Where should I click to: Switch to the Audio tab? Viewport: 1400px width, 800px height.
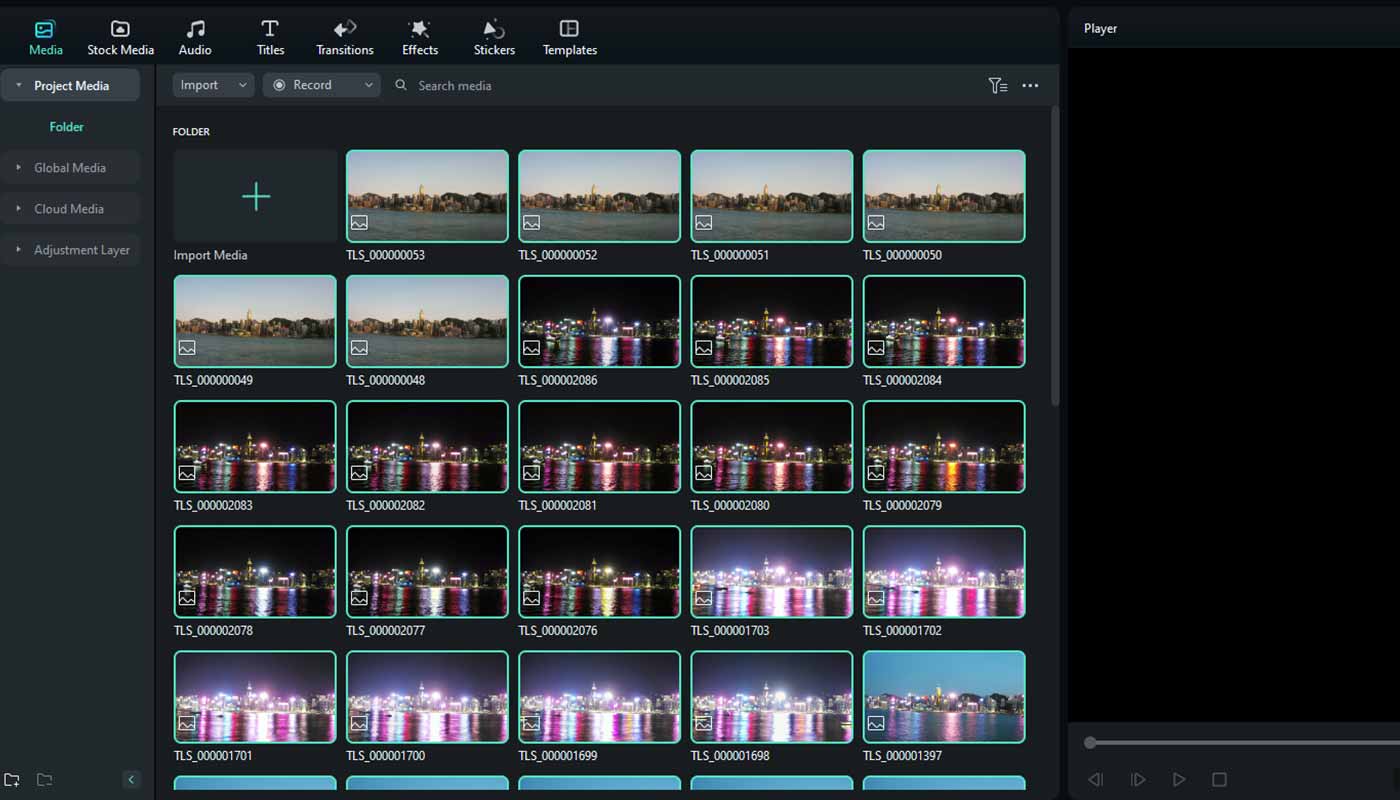click(x=195, y=38)
